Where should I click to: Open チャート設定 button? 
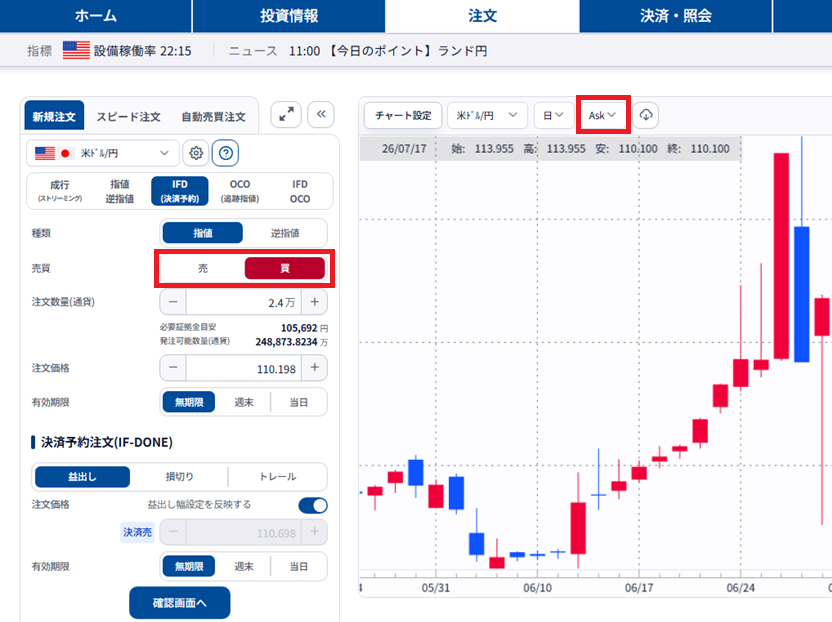click(403, 115)
